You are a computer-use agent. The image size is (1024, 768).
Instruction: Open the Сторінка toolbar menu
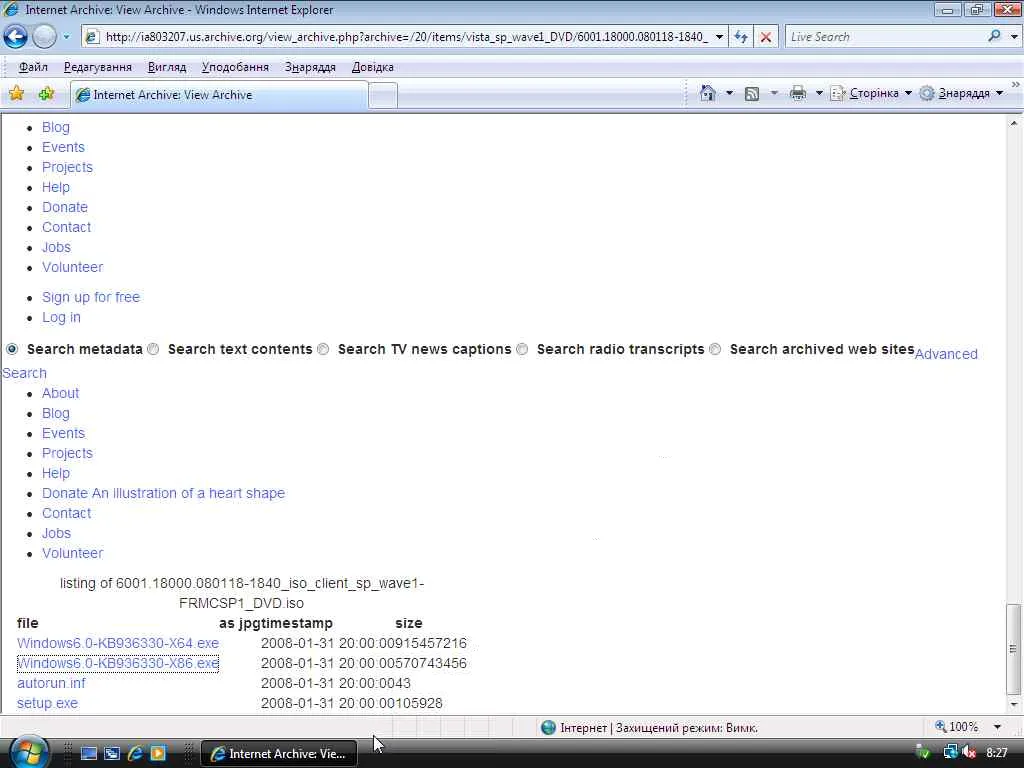tap(871, 93)
